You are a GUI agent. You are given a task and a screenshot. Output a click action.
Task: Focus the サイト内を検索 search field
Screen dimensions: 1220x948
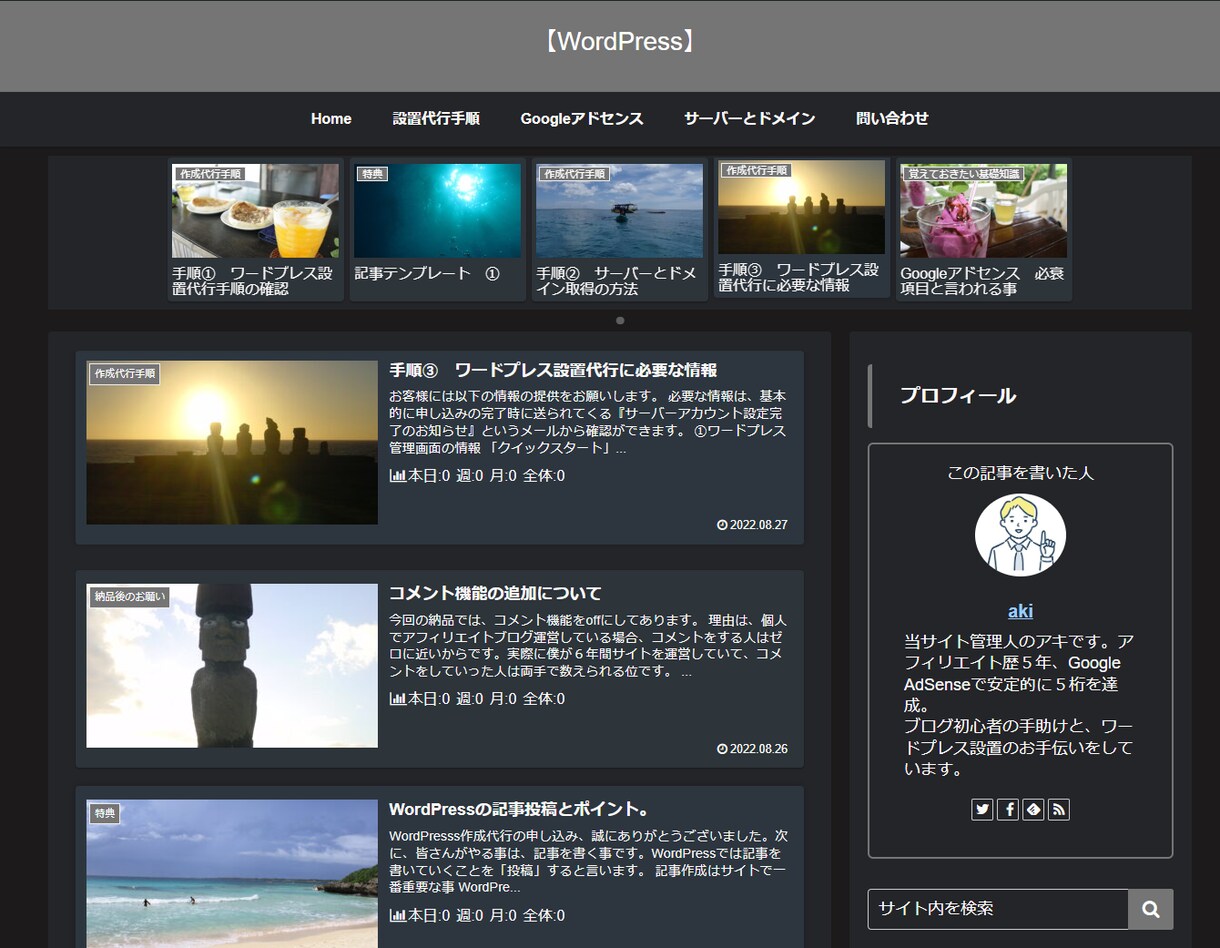coord(998,909)
